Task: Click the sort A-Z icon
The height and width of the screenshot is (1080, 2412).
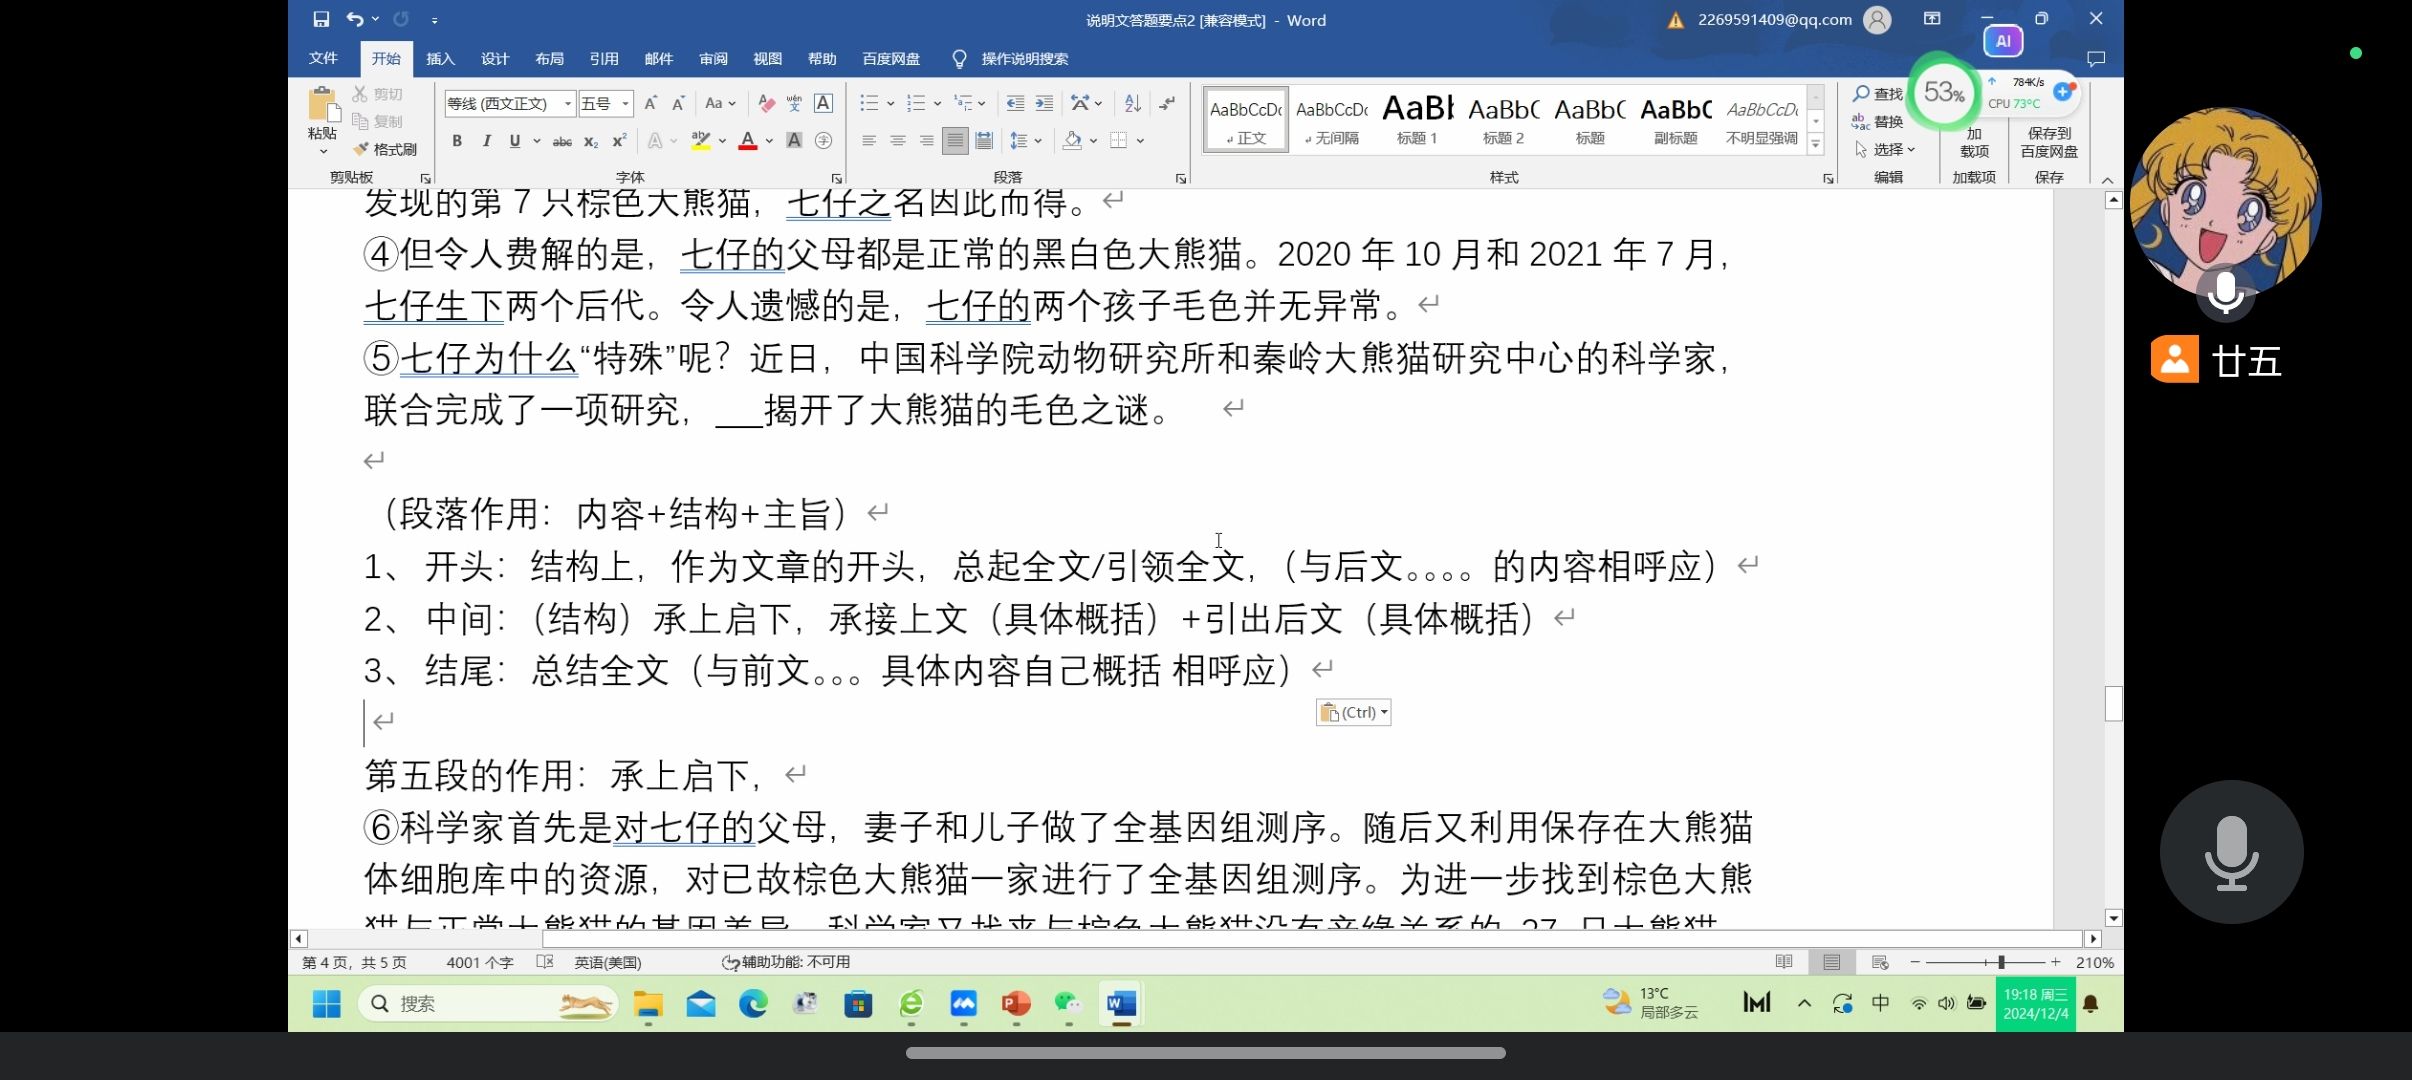Action: coord(1132,103)
